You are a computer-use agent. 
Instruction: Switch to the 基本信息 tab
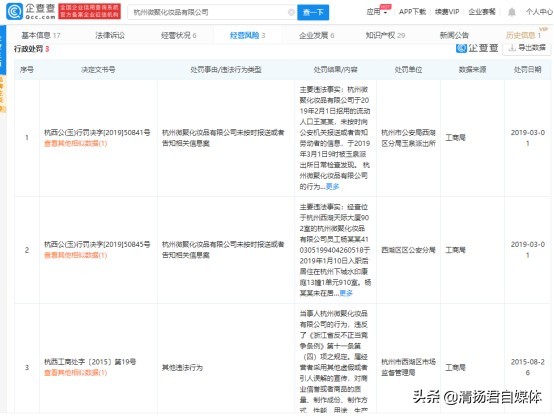pos(41,35)
